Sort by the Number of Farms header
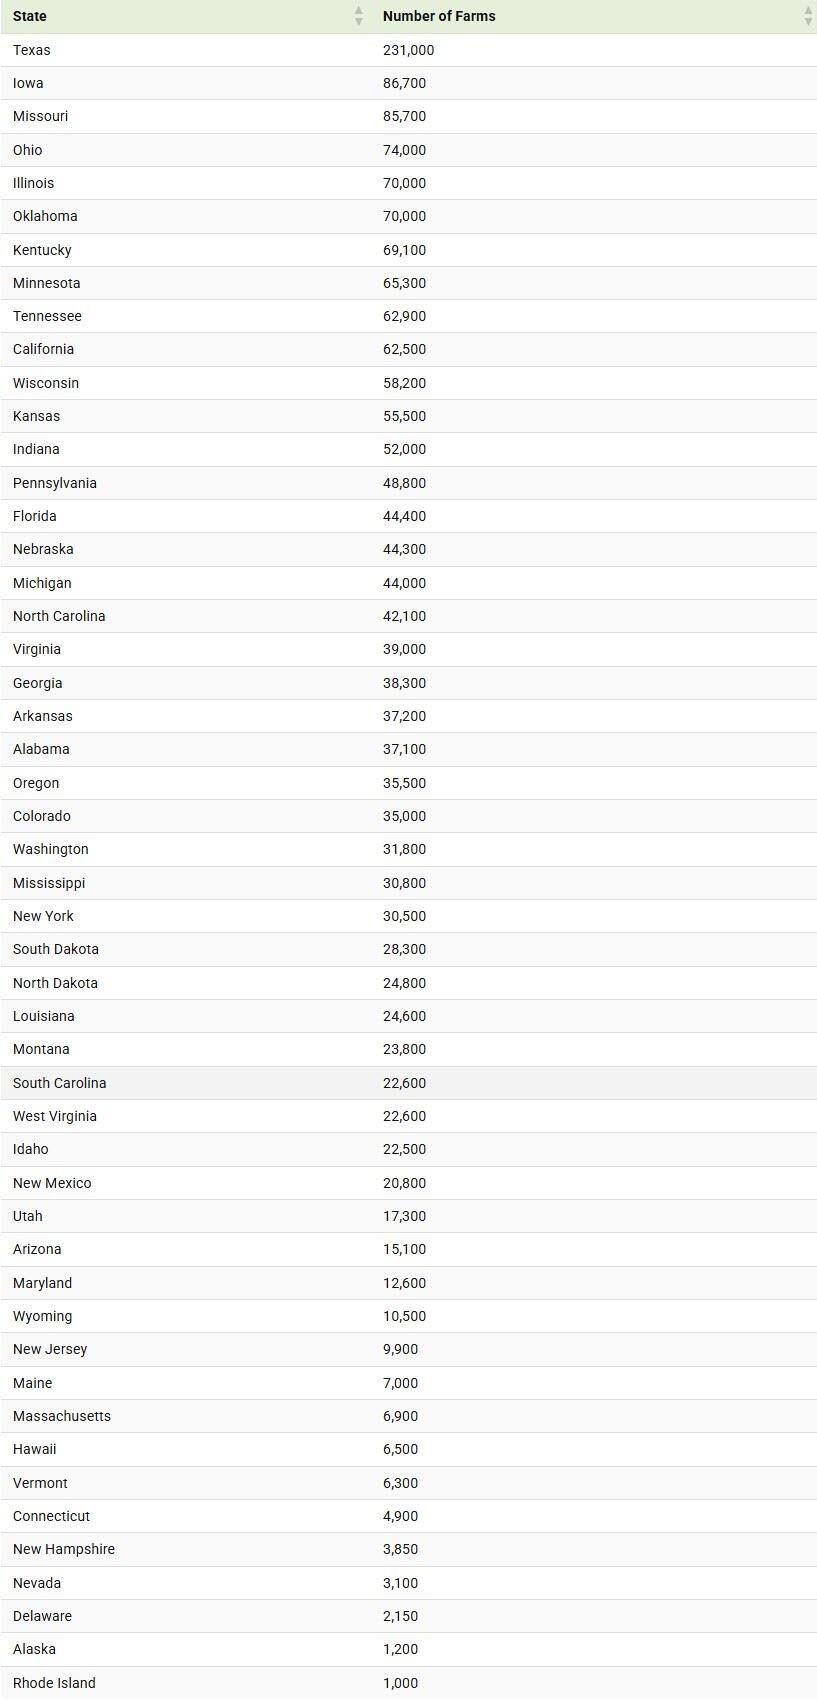This screenshot has height=1702, width=817. [x=439, y=16]
